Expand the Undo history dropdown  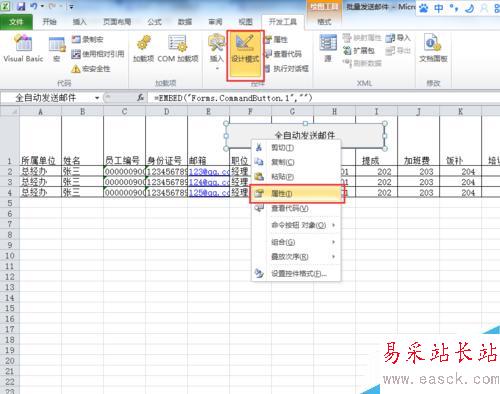pyautogui.click(x=42, y=6)
